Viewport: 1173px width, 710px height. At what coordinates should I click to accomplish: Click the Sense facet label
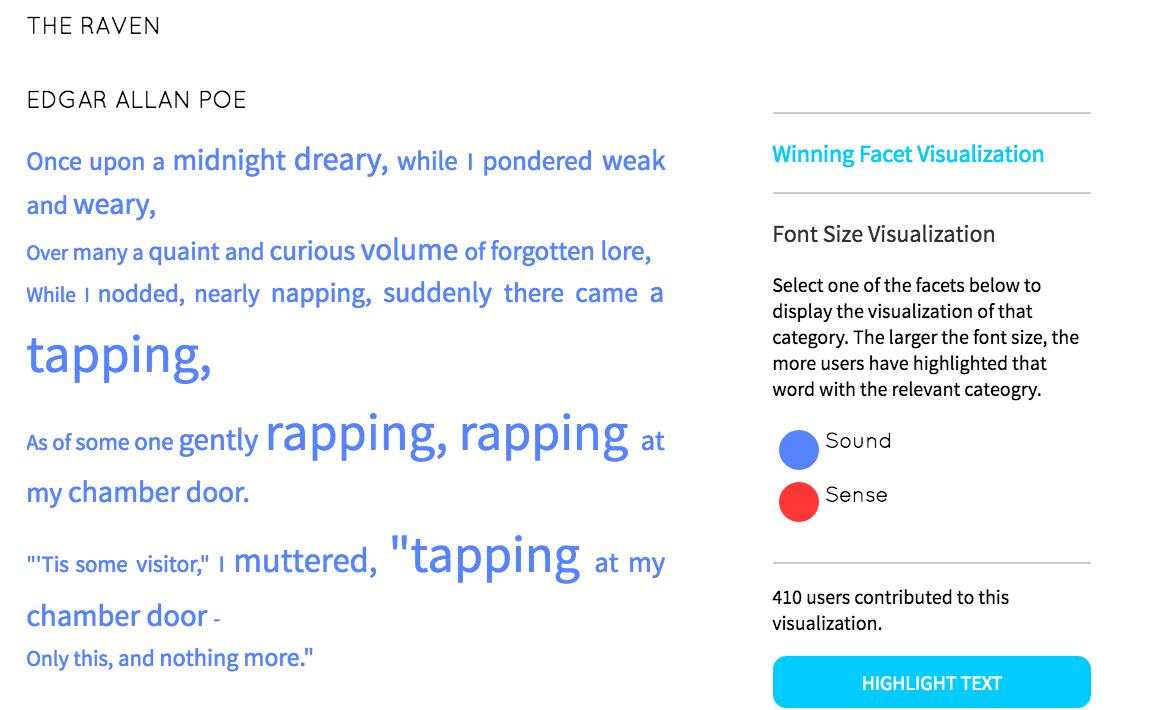coord(856,495)
